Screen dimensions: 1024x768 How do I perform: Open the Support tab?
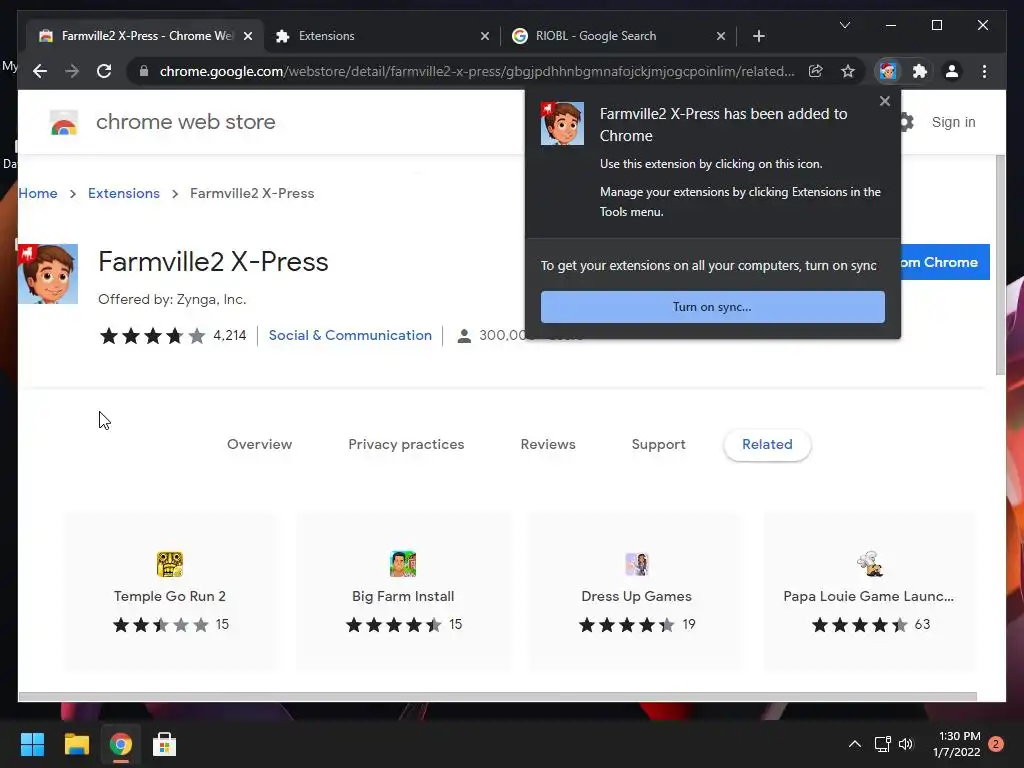[658, 444]
